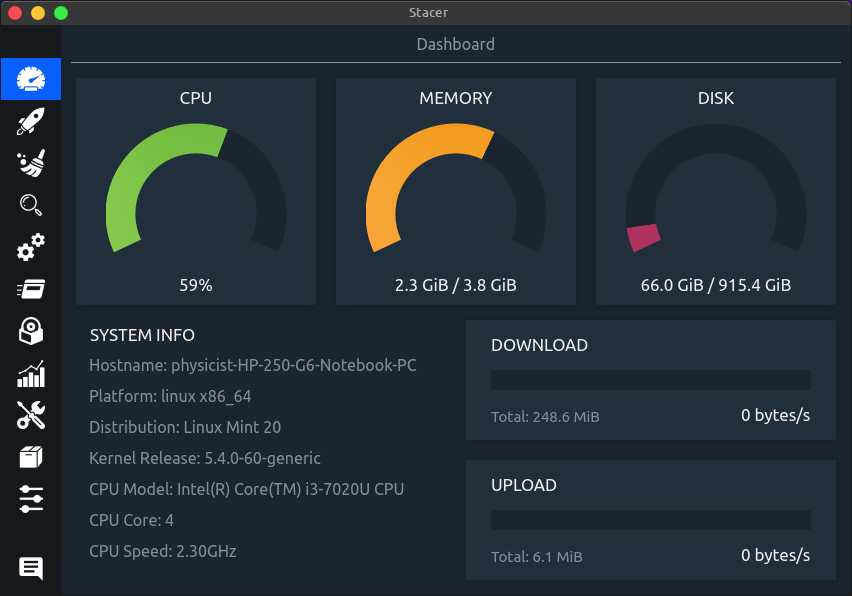Open the Dashboard speedometer icon
Viewport: 852px width, 596px height.
click(x=30, y=79)
